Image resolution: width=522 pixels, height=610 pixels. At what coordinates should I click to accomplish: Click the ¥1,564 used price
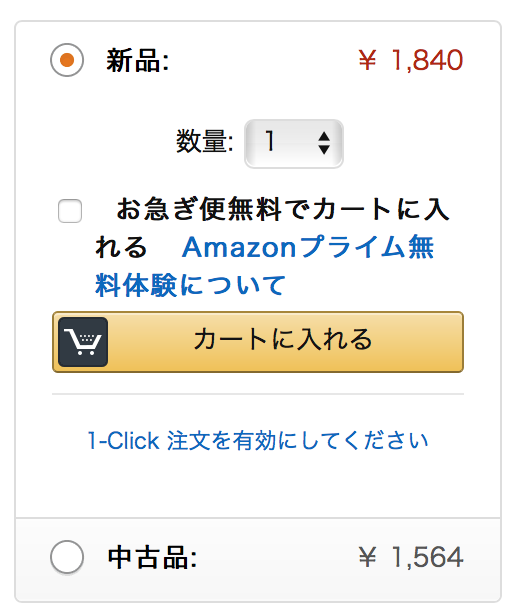click(x=411, y=557)
